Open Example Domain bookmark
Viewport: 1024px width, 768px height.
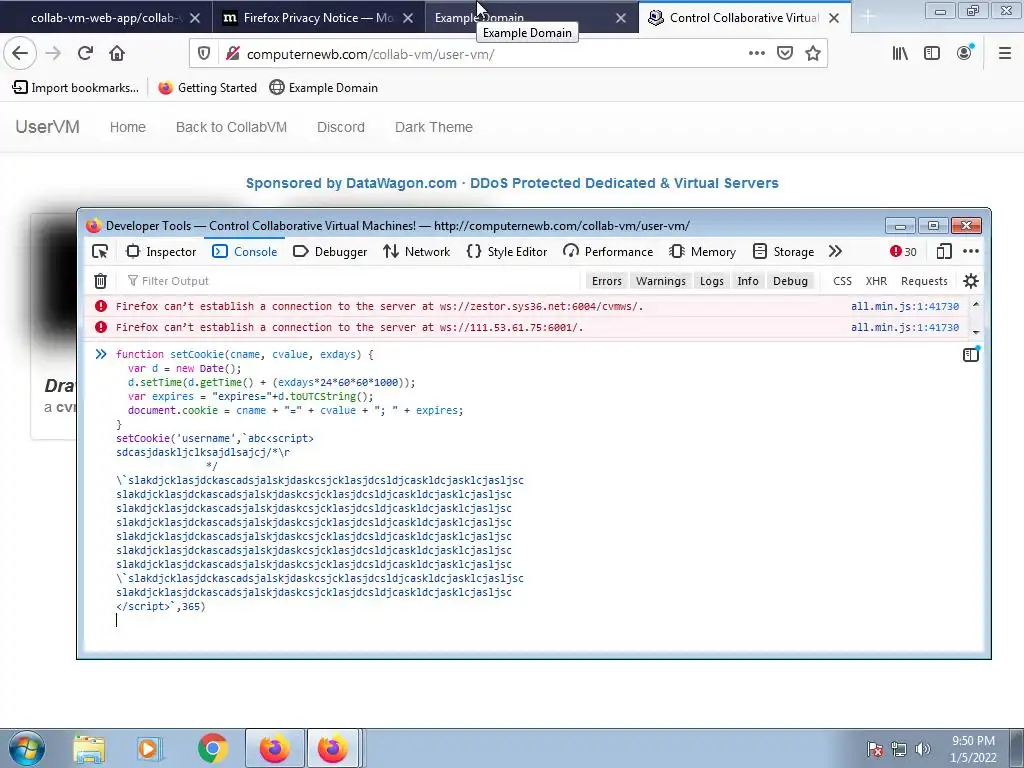pyautogui.click(x=324, y=88)
